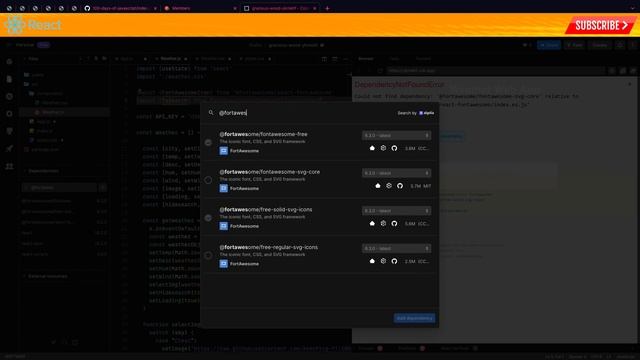Open version dropdown for free-solid-svg-icons
This screenshot has height=360, width=640.
(x=396, y=211)
